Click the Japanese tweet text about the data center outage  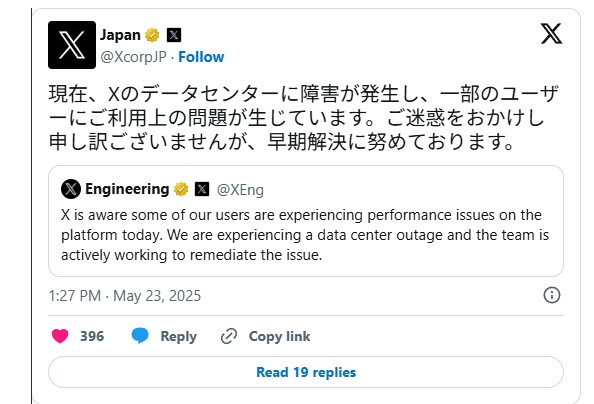(303, 118)
